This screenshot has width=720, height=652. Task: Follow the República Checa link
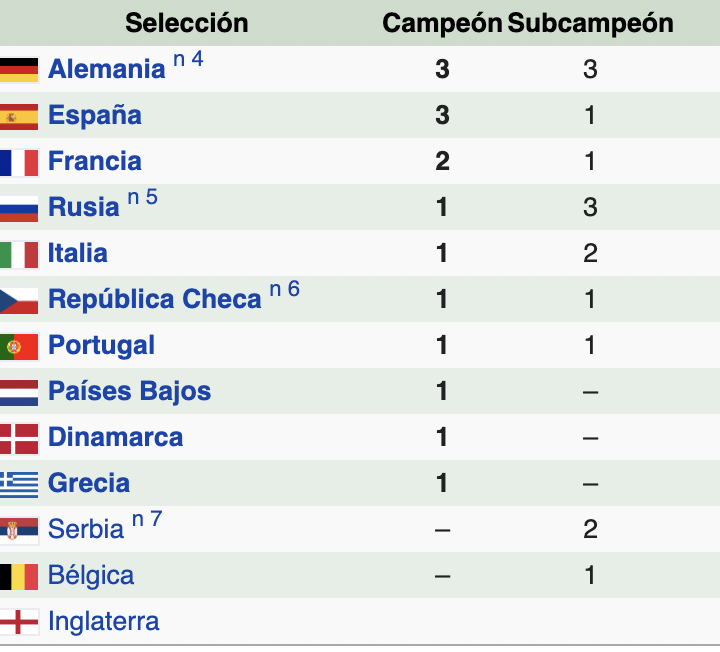point(155,299)
